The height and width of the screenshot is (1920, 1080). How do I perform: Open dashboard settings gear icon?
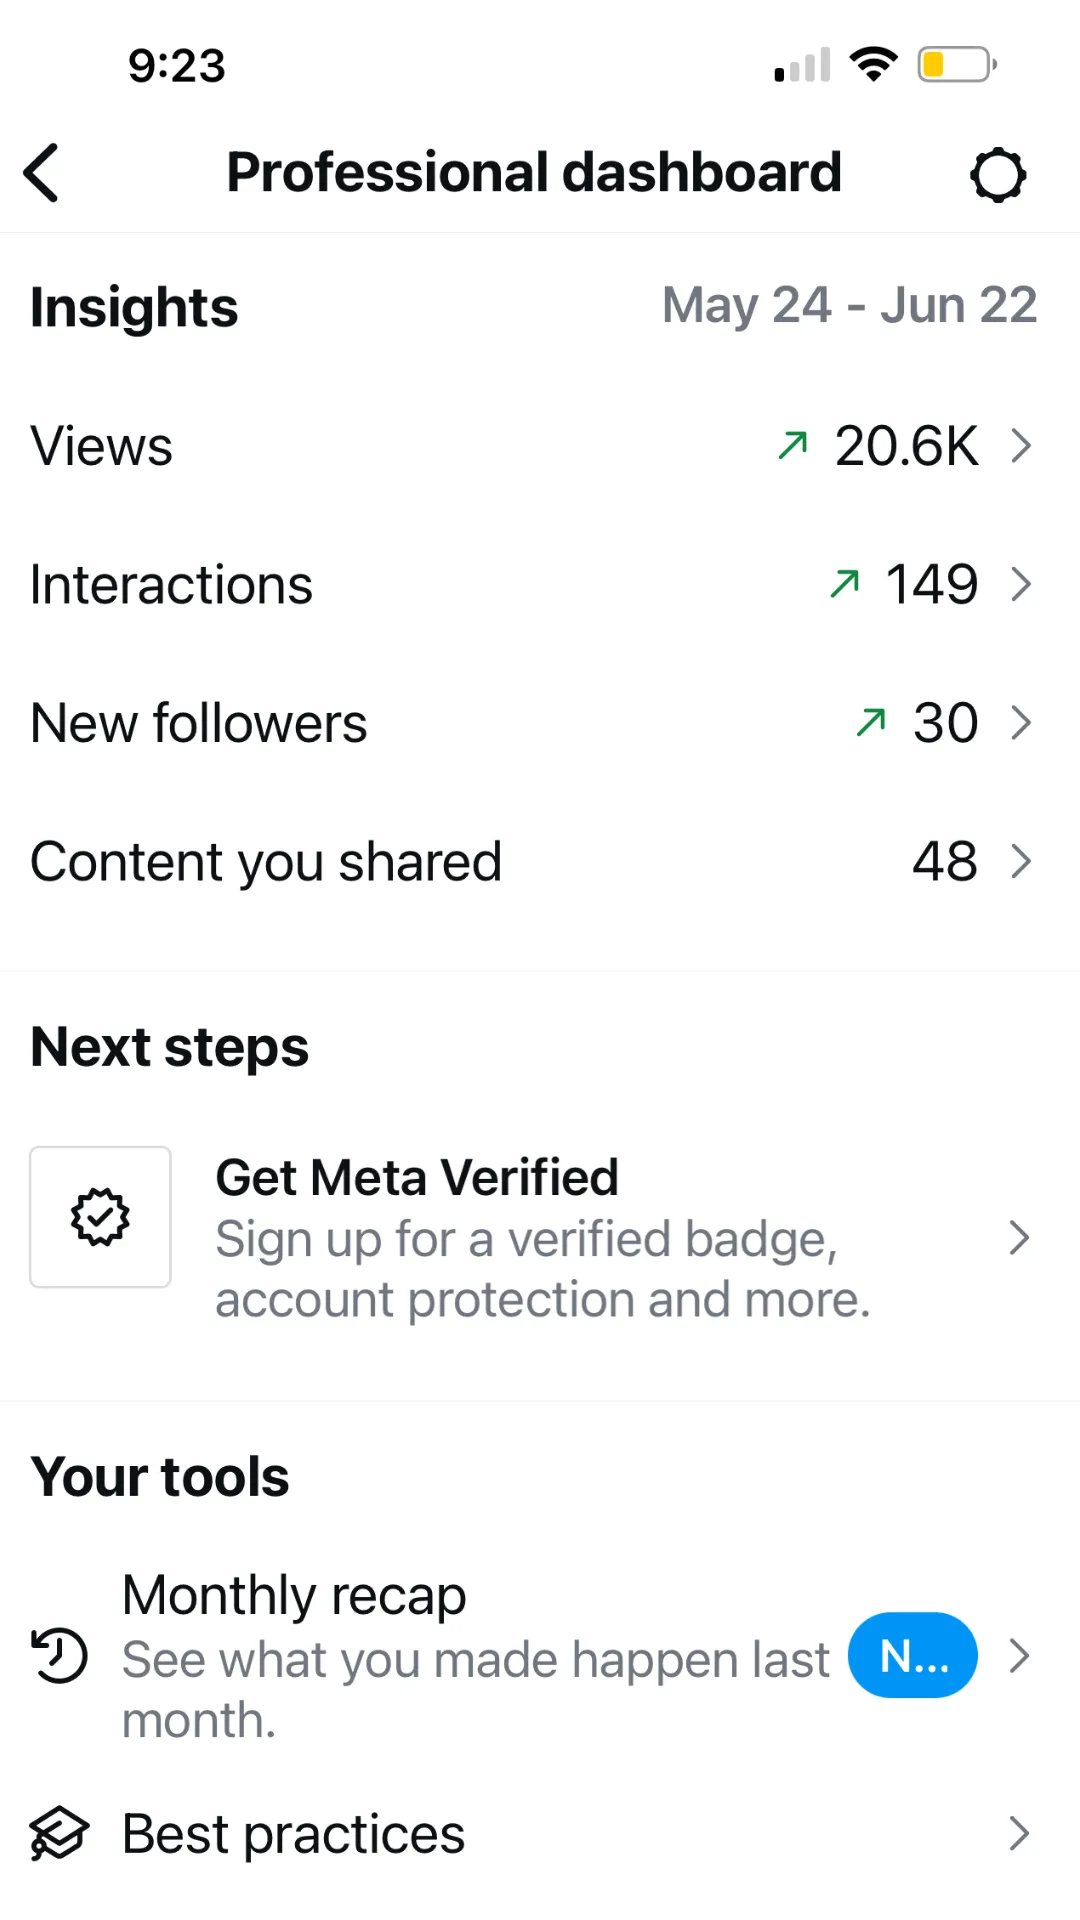click(998, 175)
